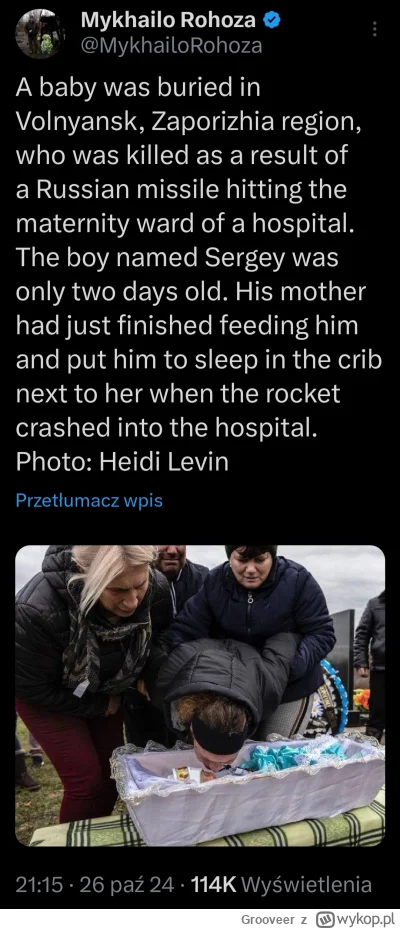Screen dimensions: 400x929
Task: Click the tweet's opening line "A baby was buried in"
Action: (x=137, y=88)
